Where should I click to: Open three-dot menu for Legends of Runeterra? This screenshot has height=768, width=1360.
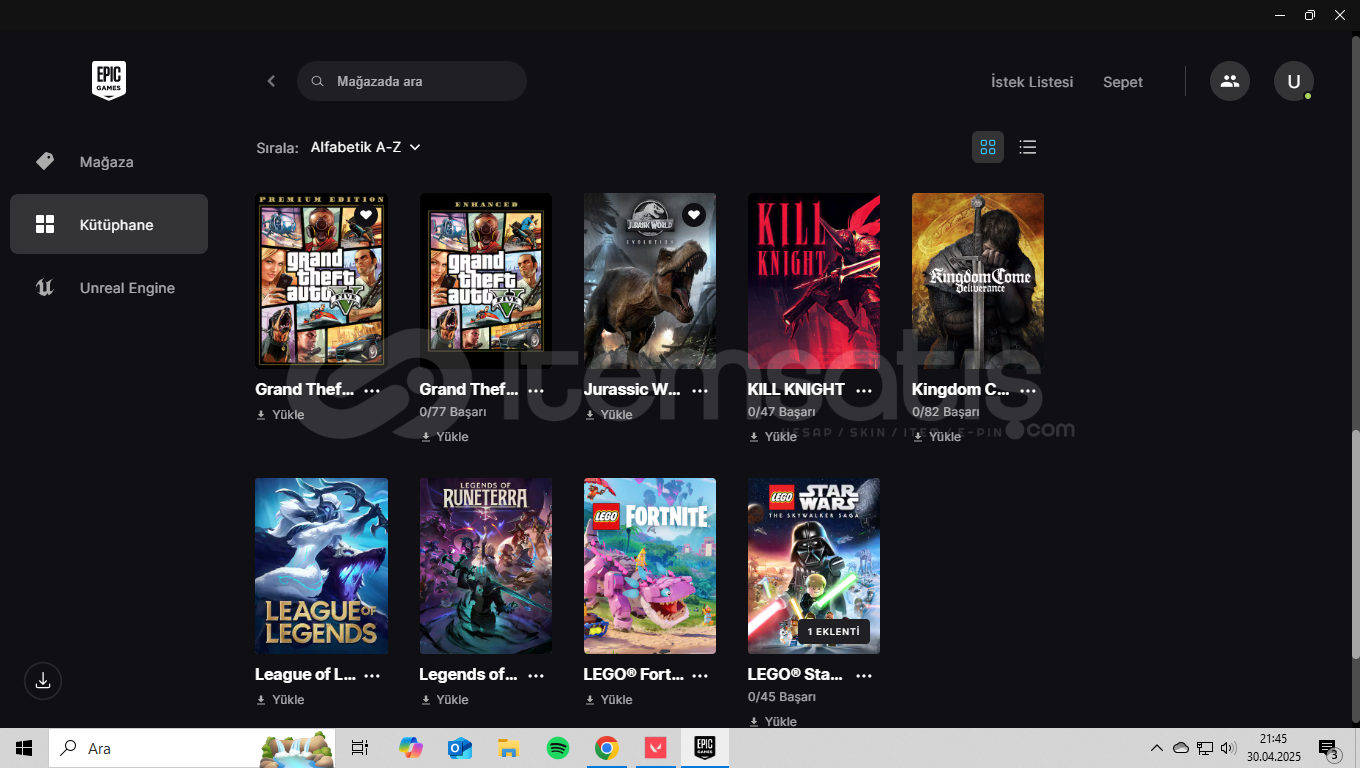click(x=536, y=675)
